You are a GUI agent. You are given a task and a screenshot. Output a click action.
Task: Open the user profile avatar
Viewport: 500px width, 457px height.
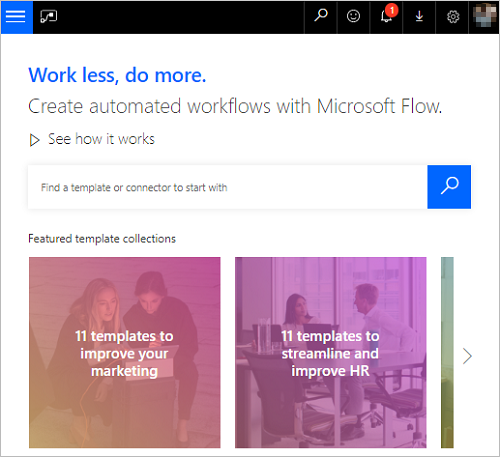484,15
